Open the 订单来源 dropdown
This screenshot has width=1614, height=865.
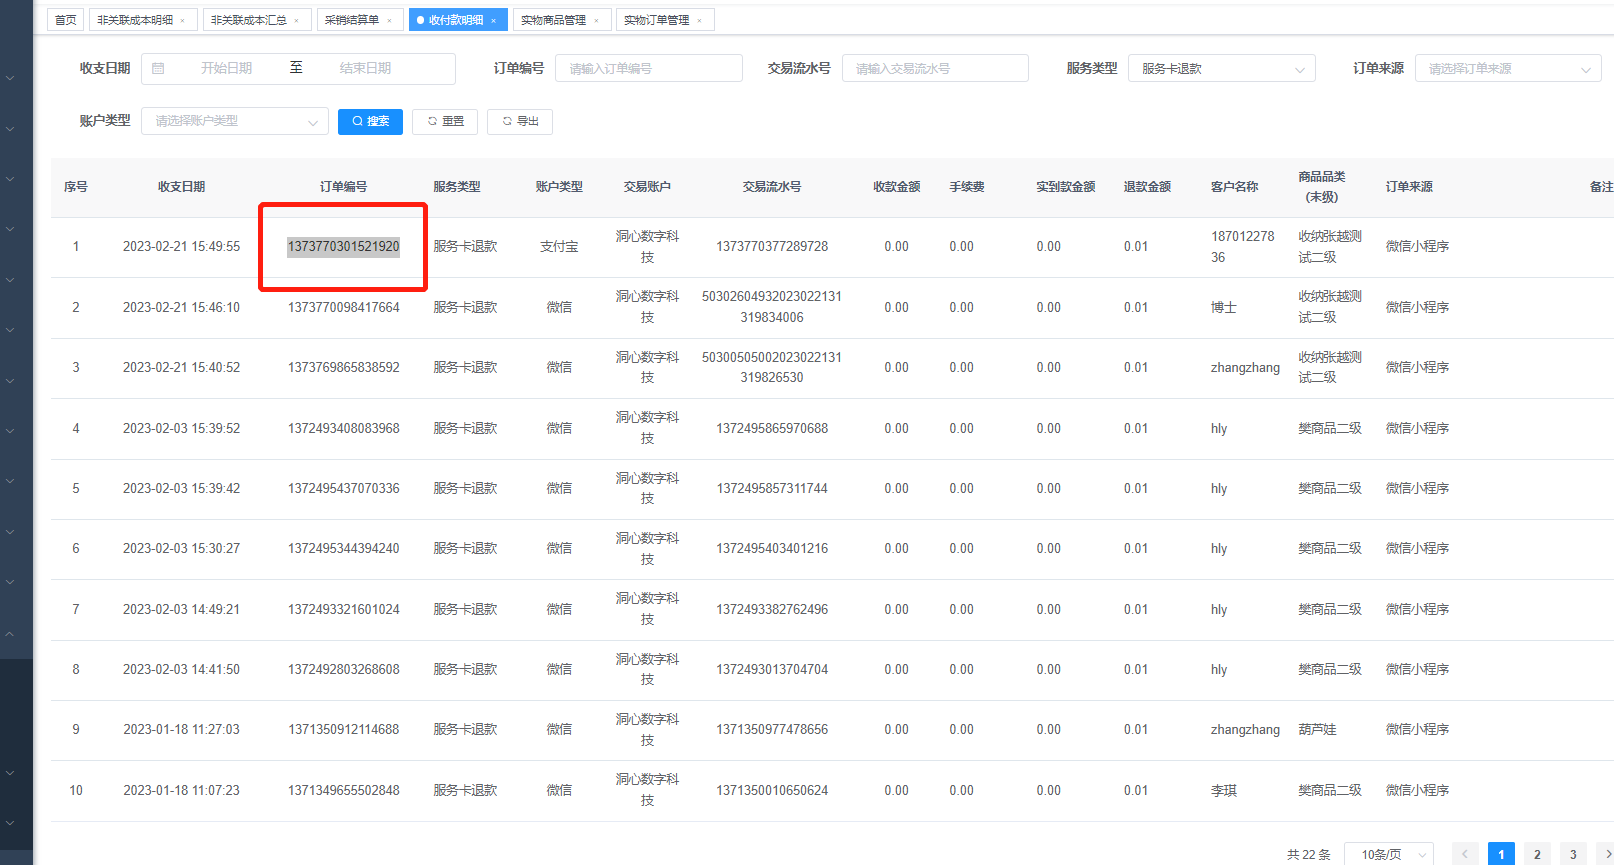click(1508, 69)
